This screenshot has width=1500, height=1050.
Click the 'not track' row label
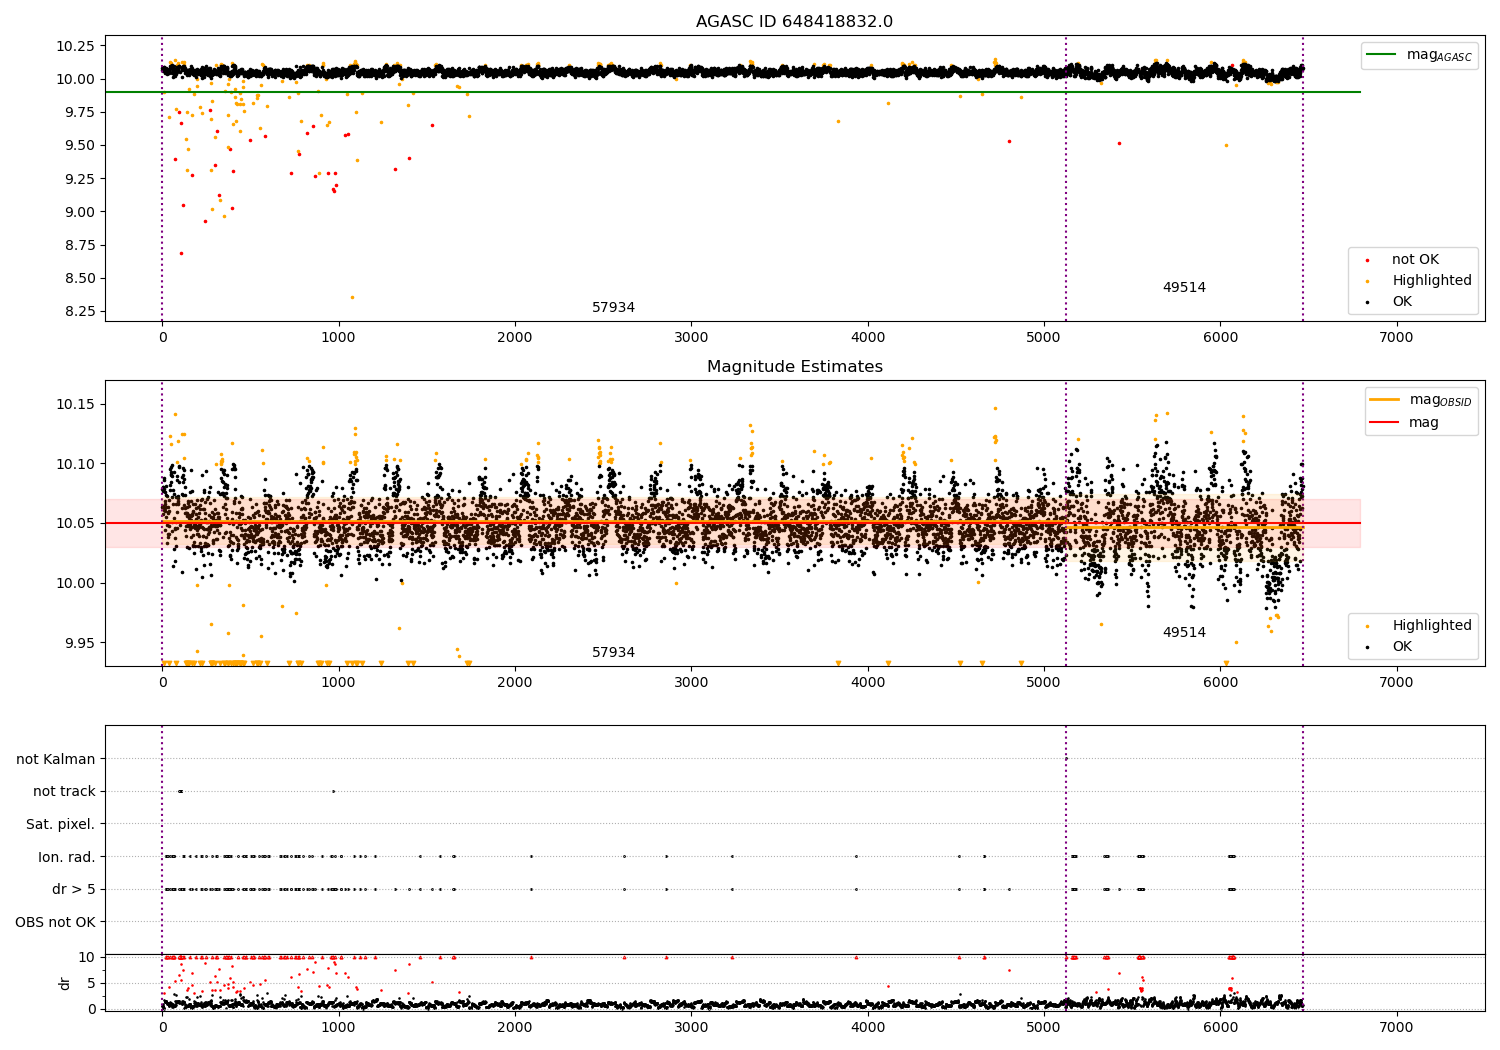click(x=64, y=791)
